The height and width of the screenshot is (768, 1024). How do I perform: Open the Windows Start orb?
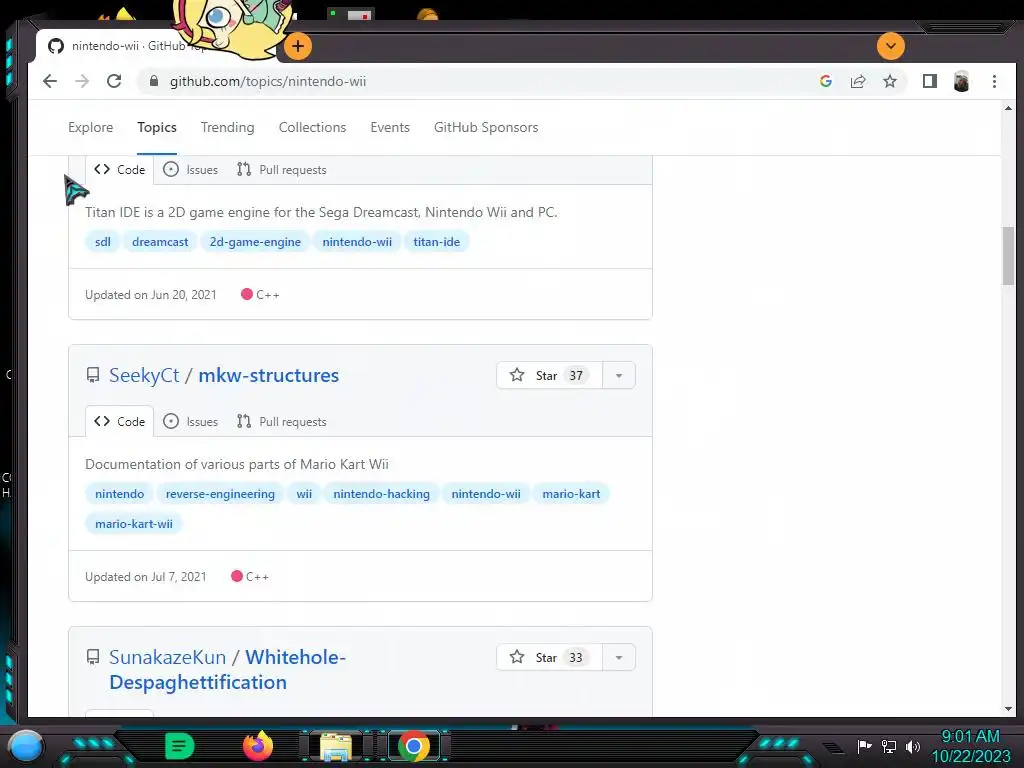click(x=26, y=745)
